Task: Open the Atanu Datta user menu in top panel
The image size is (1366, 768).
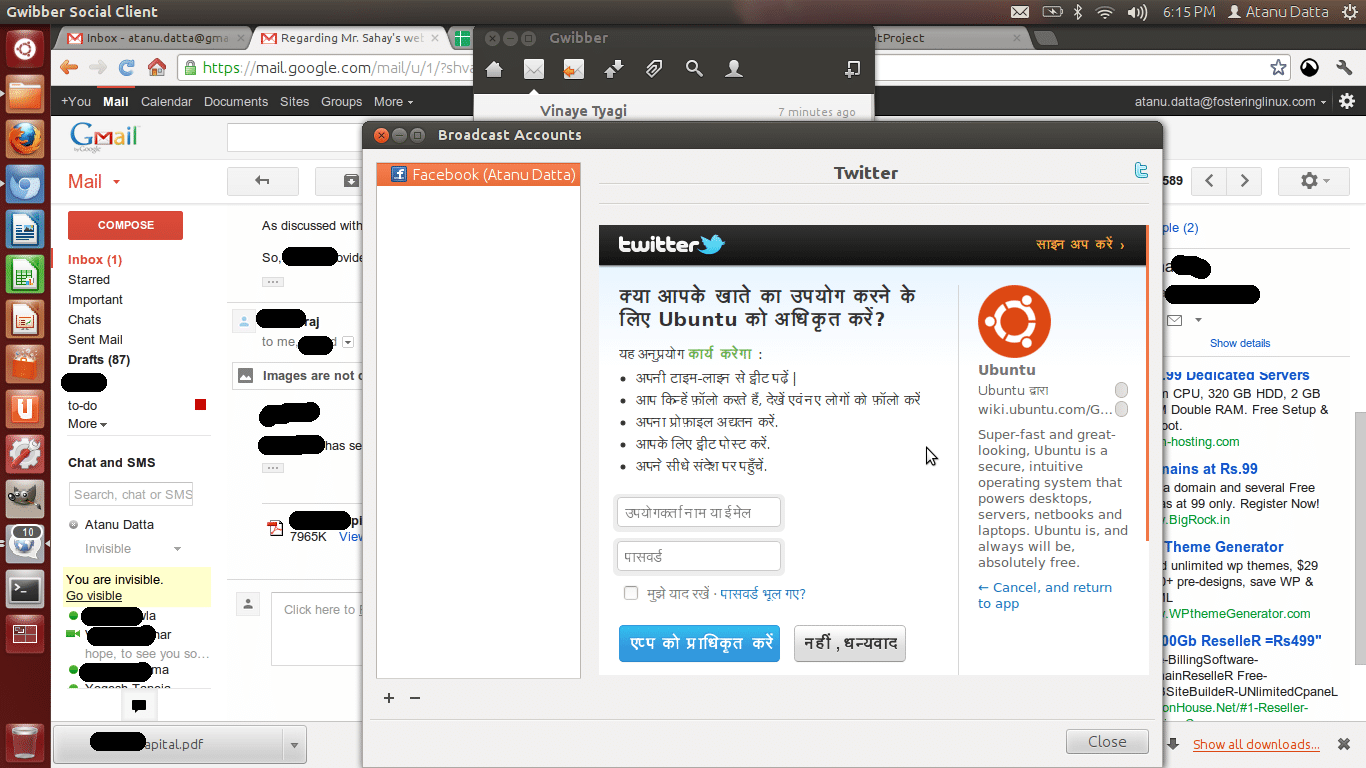Action: [1278, 12]
